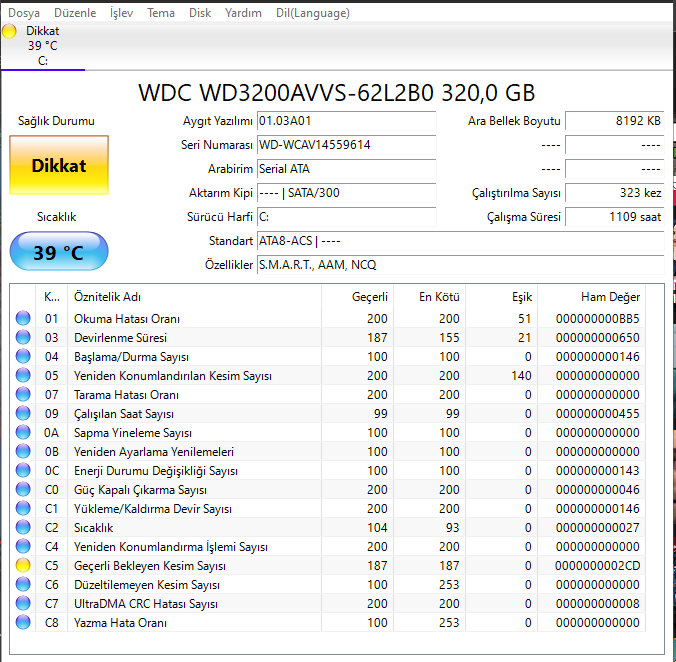Click raw value 000000000455
The image size is (676, 662).
click(x=598, y=414)
